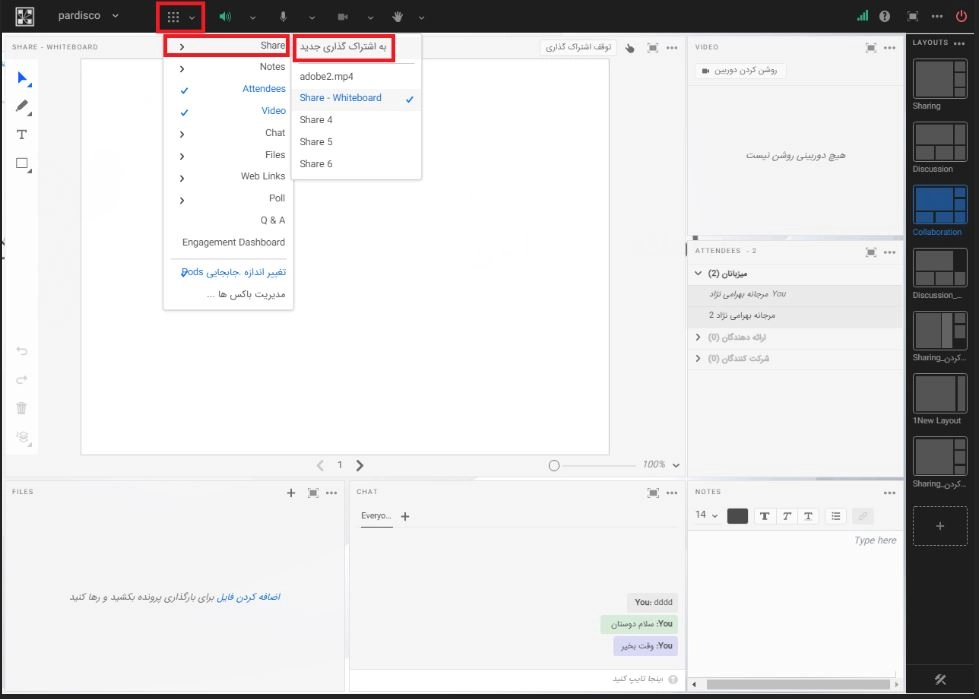This screenshot has width=979, height=699.
Task: Maximize the Share pod
Action: tap(652, 47)
